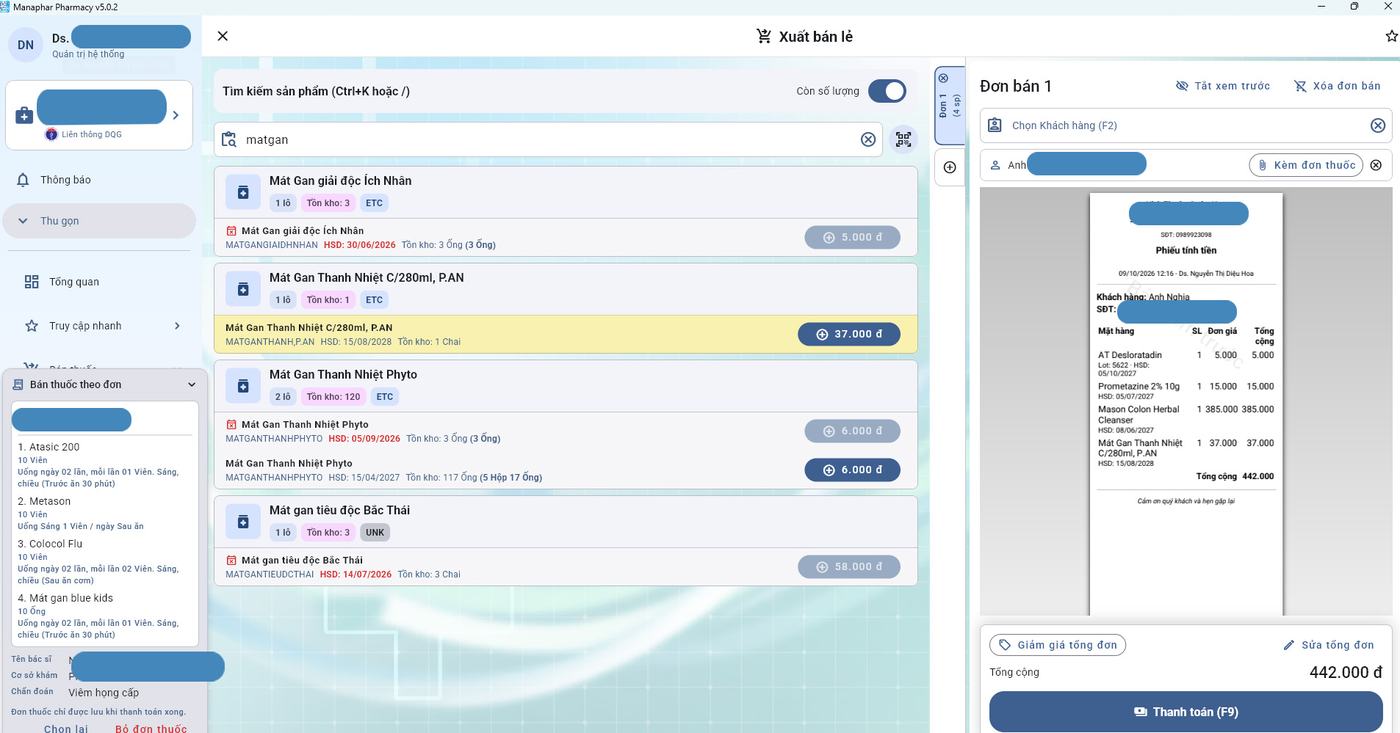Click the Chọn lại link
Image resolution: width=1400 pixels, height=733 pixels.
[66, 729]
